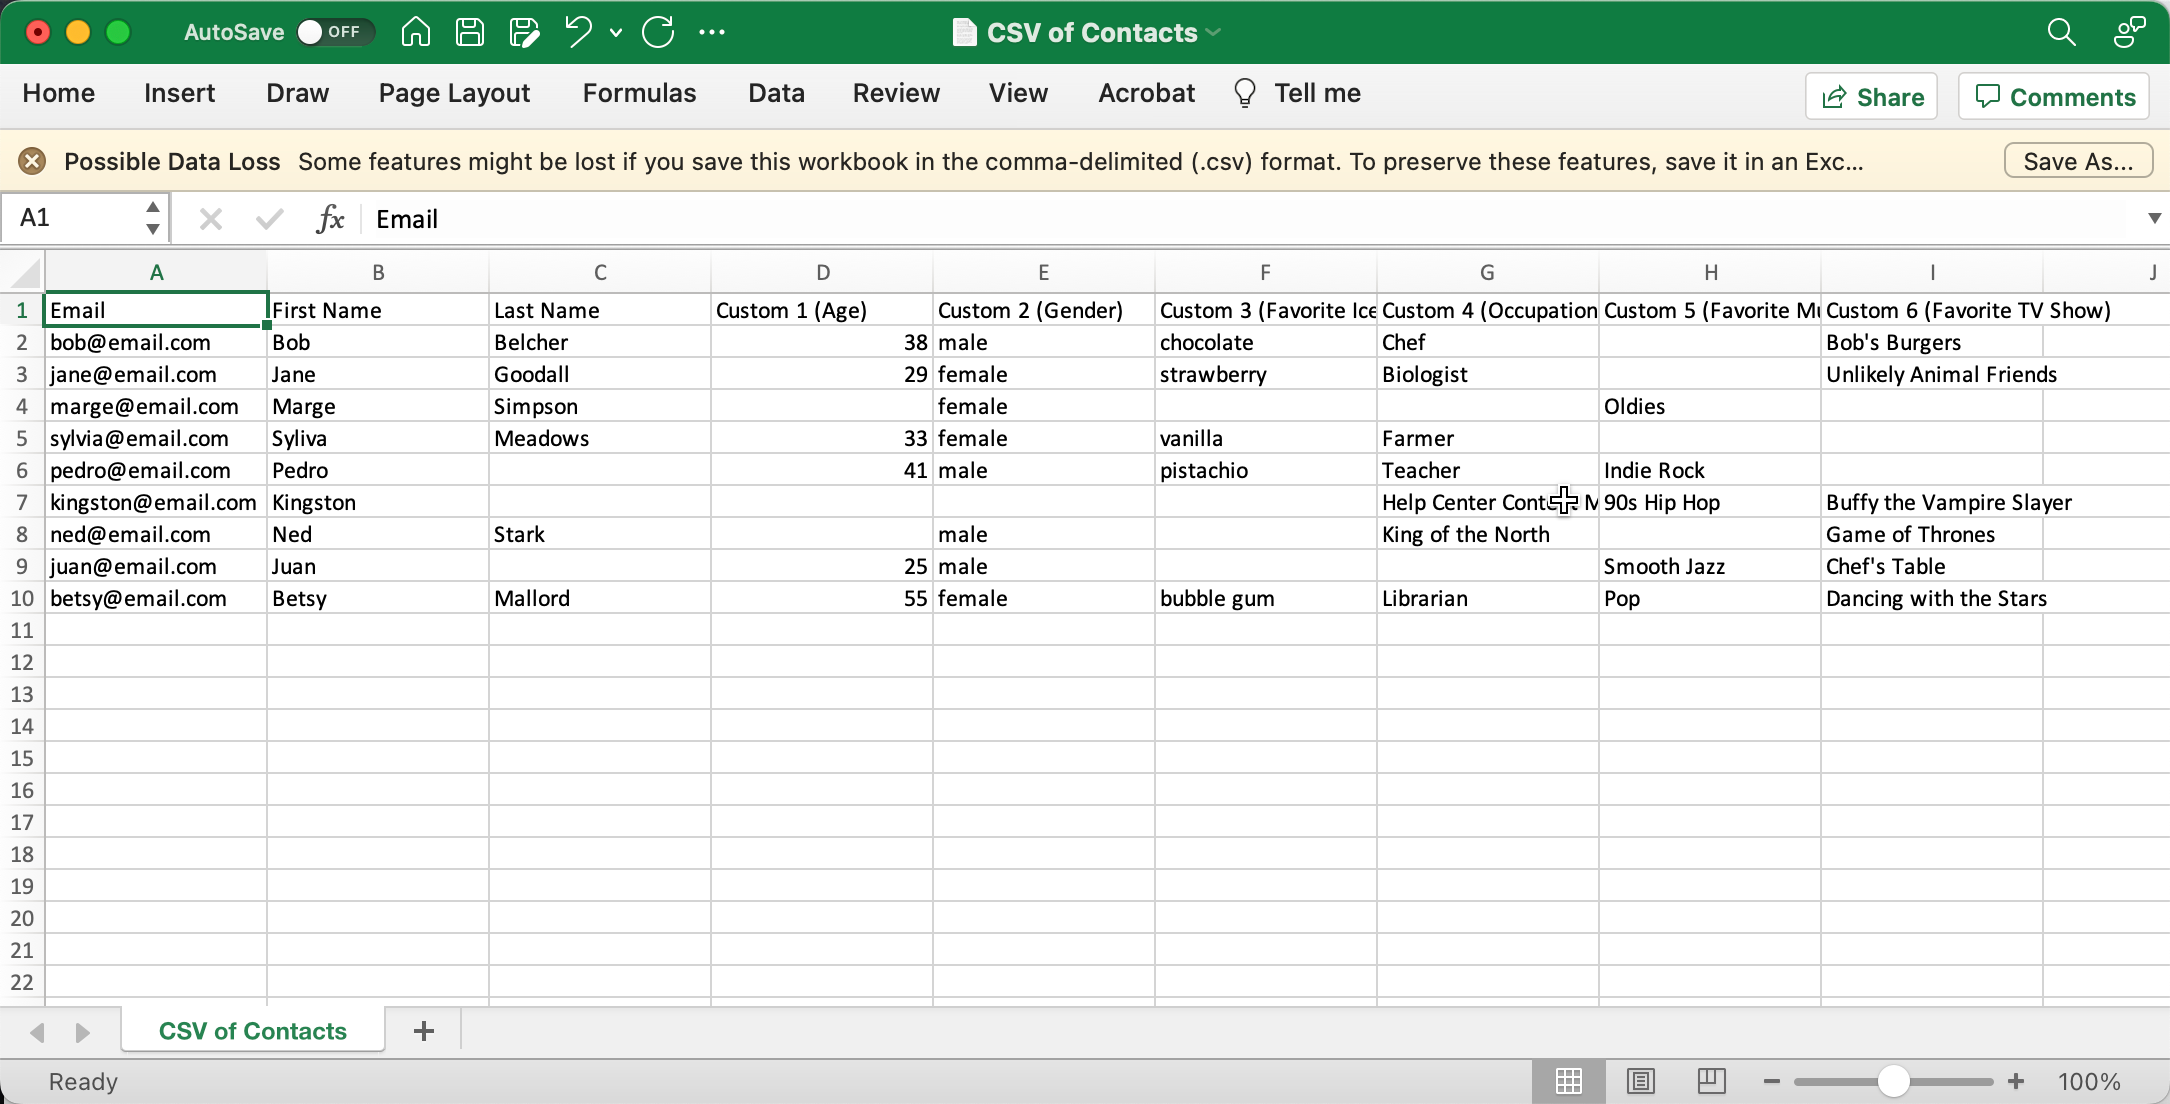
Task: Open the Undo dropdown arrow
Action: tap(616, 32)
